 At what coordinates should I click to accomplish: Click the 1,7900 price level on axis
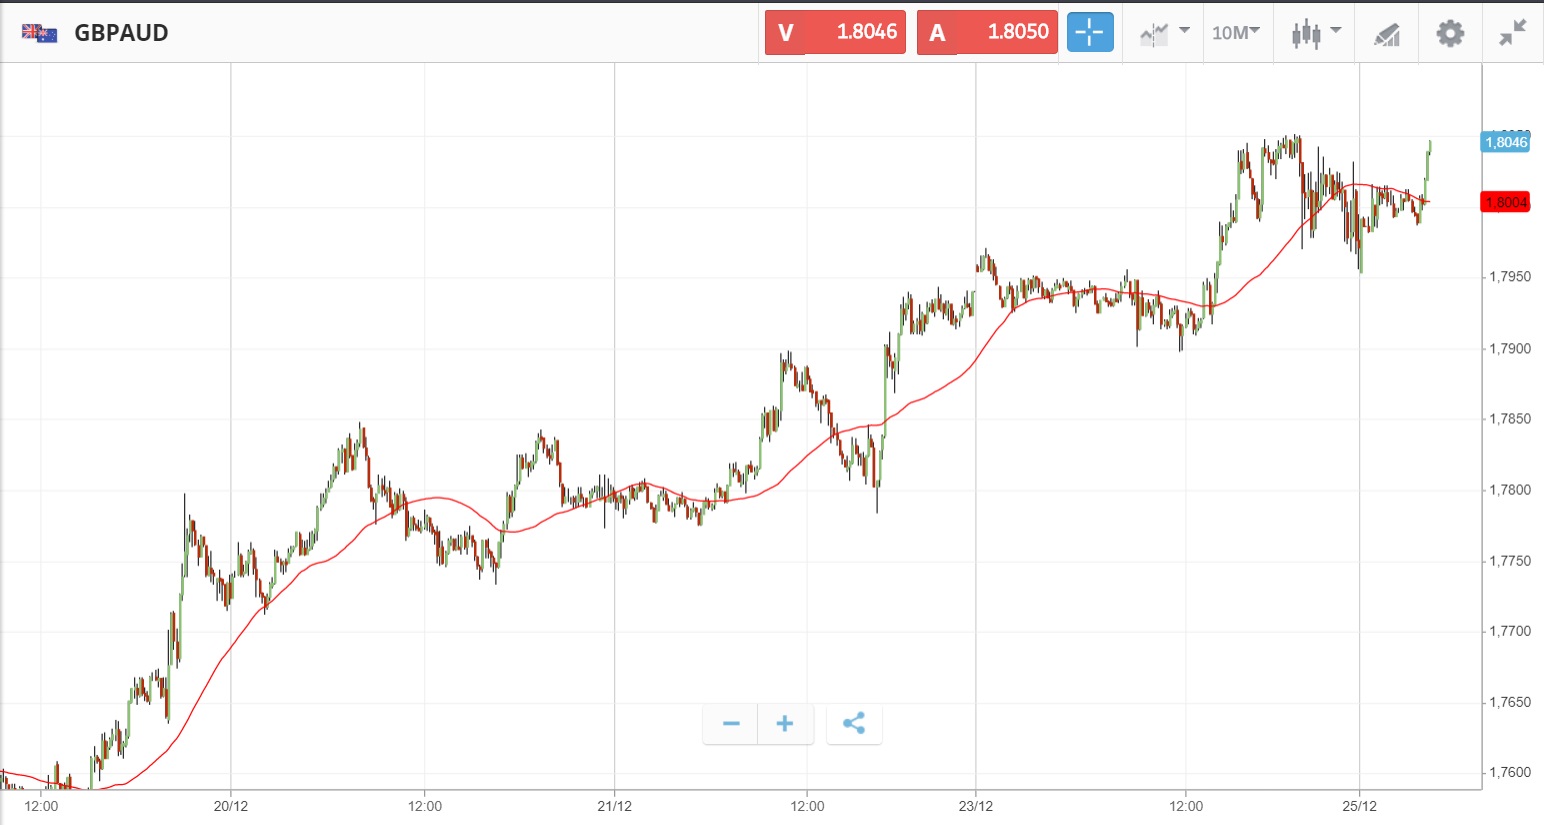(x=1510, y=349)
